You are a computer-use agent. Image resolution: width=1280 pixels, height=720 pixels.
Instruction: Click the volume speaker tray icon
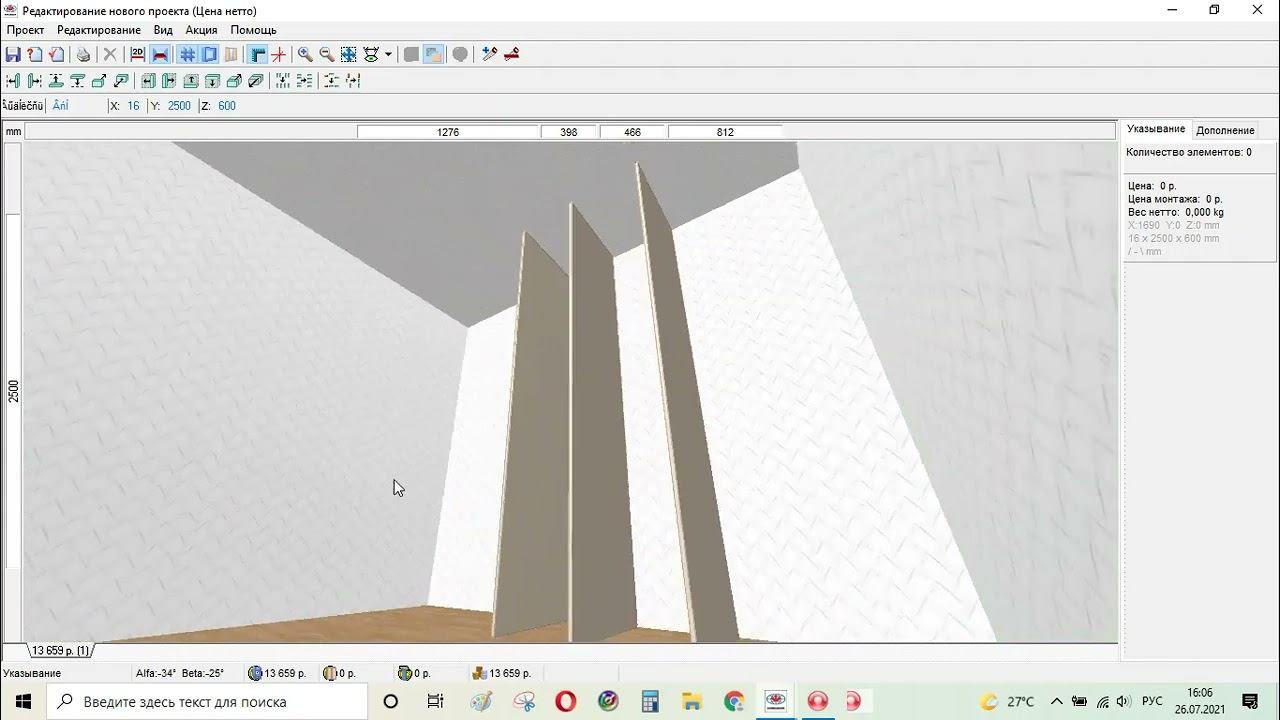point(1123,701)
